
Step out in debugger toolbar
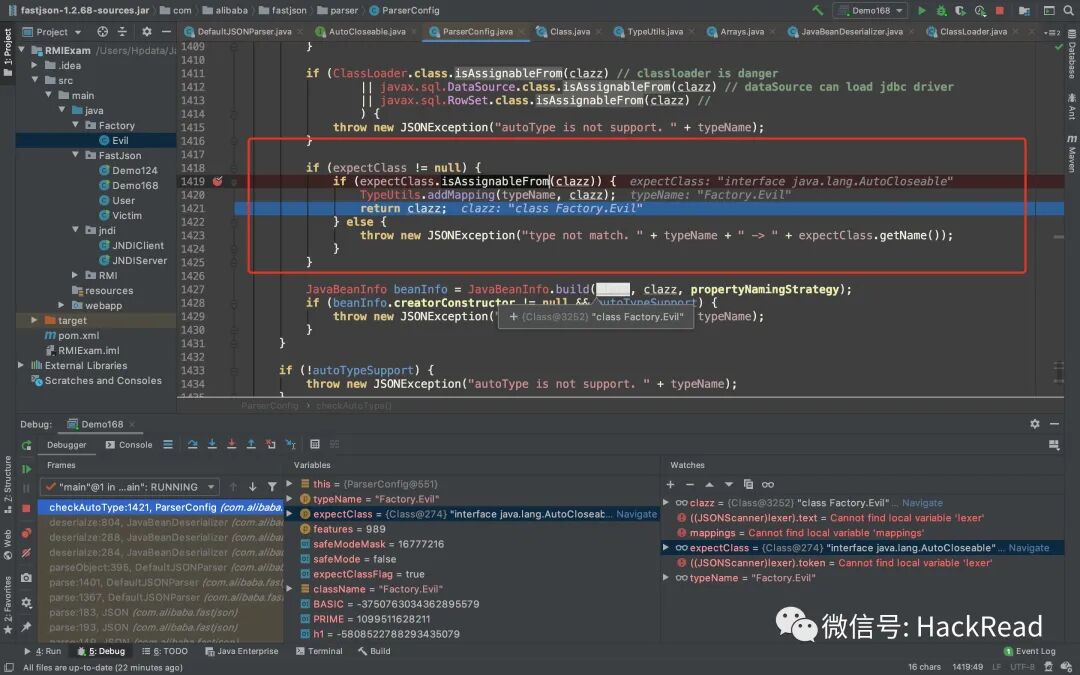(x=251, y=445)
